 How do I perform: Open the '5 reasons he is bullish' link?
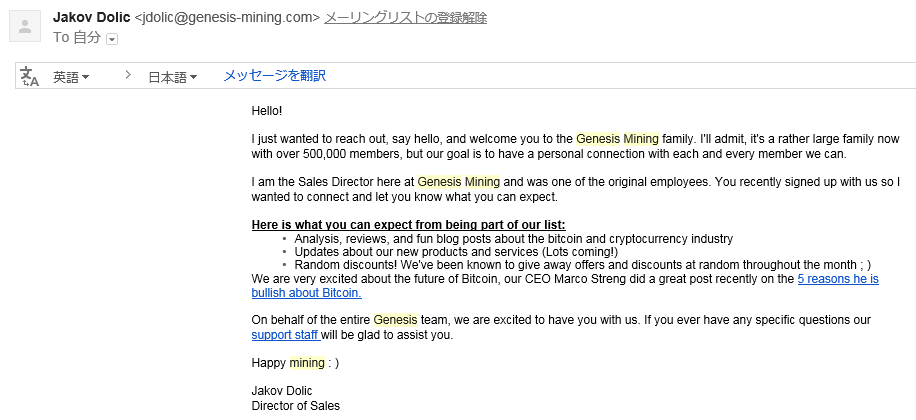pyautogui.click(x=837, y=279)
